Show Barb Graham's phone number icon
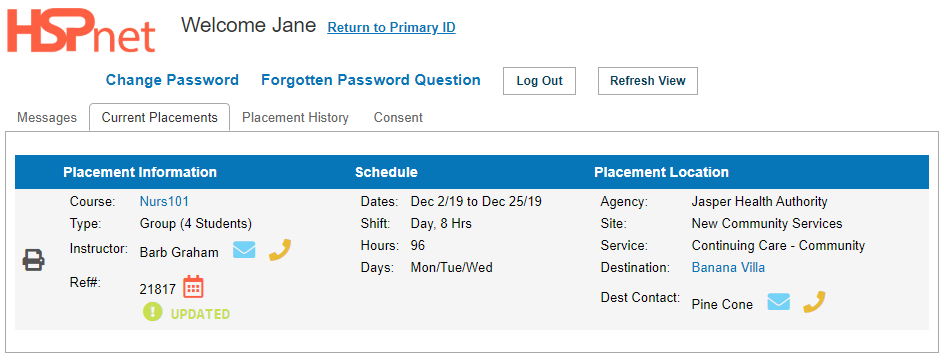Screen dimensions: 944x361 click(280, 250)
